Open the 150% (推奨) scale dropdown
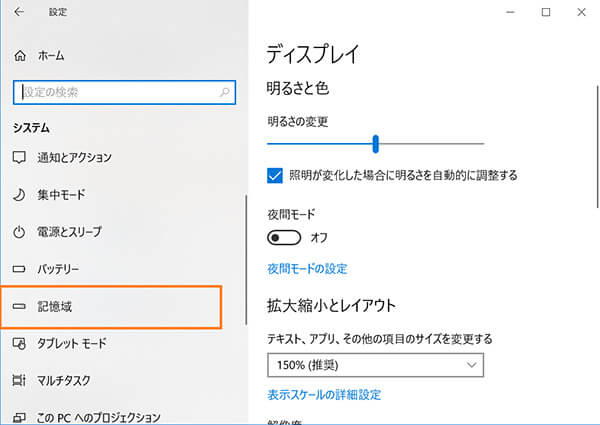 point(375,364)
